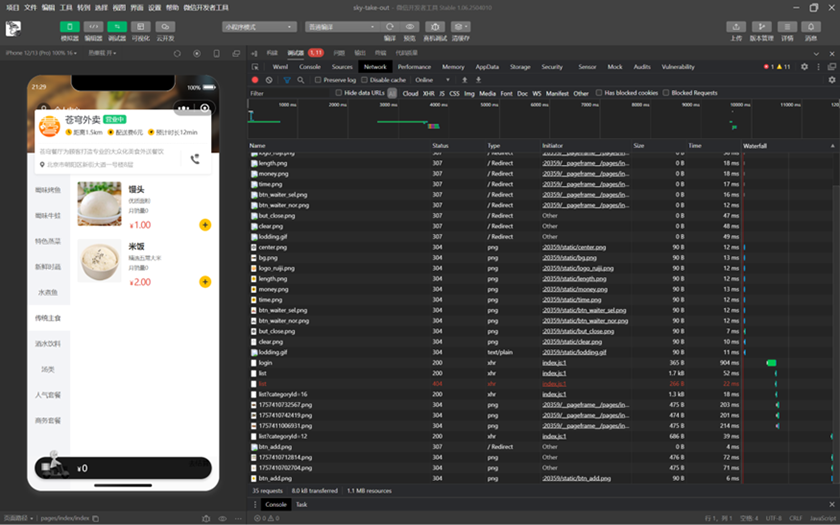This screenshot has height=525, width=840.
Task: Check Blocked Requests
Action: pyautogui.click(x=666, y=93)
